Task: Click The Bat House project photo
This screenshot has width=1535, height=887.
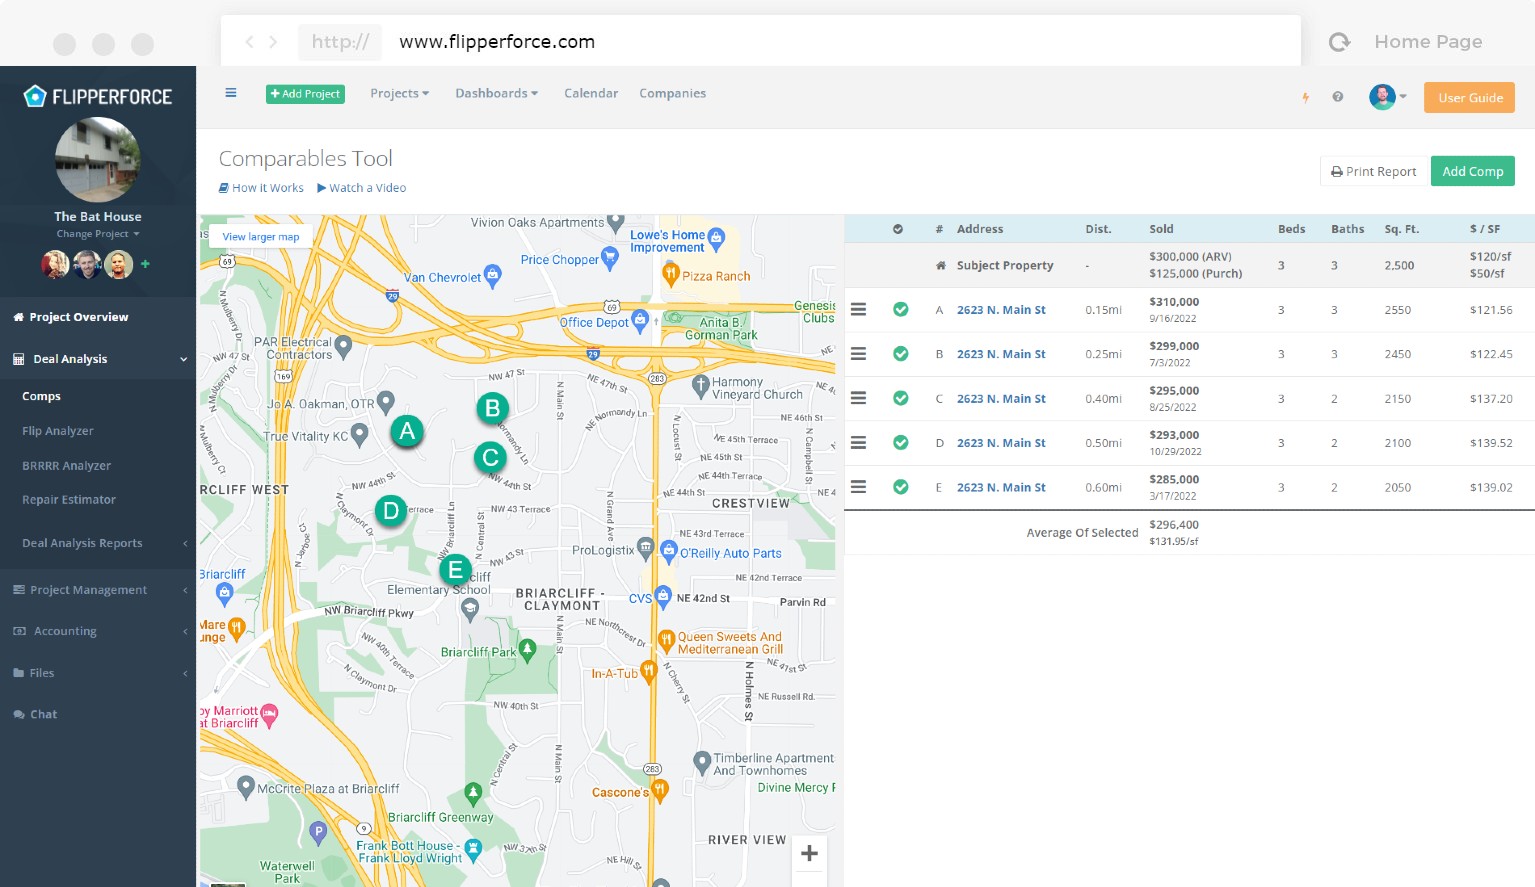Action: pos(98,160)
